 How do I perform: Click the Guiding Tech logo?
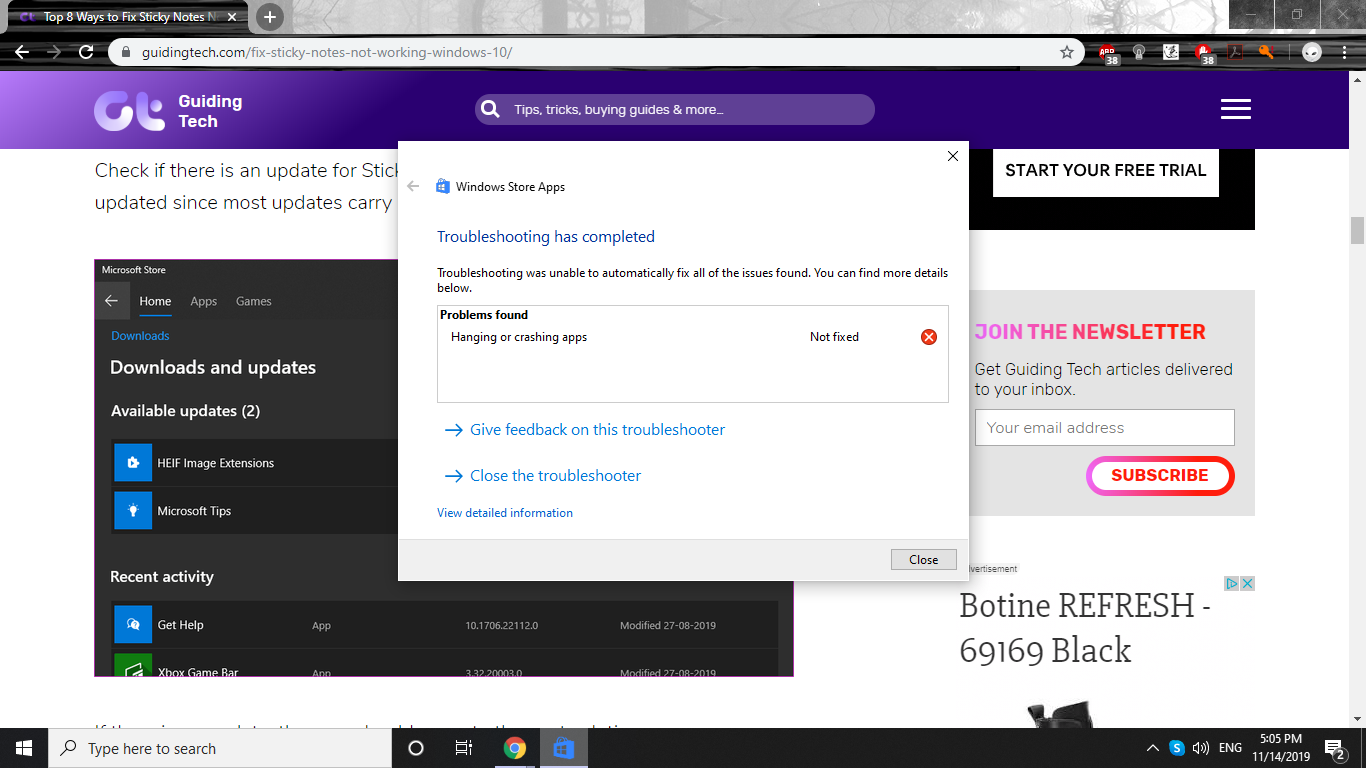click(168, 111)
